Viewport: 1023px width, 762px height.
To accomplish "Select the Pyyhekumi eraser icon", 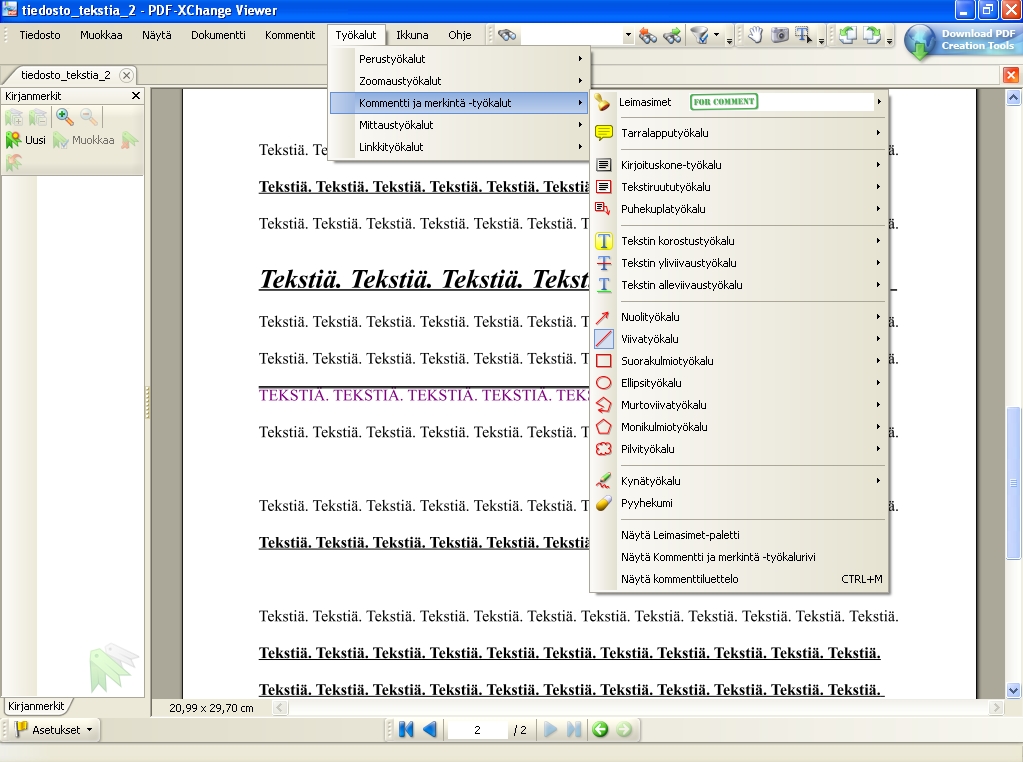I will pyautogui.click(x=604, y=503).
